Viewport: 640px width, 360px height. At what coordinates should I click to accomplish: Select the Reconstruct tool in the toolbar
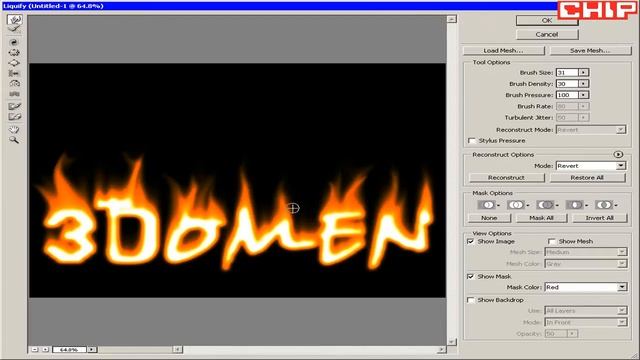pos(14,29)
